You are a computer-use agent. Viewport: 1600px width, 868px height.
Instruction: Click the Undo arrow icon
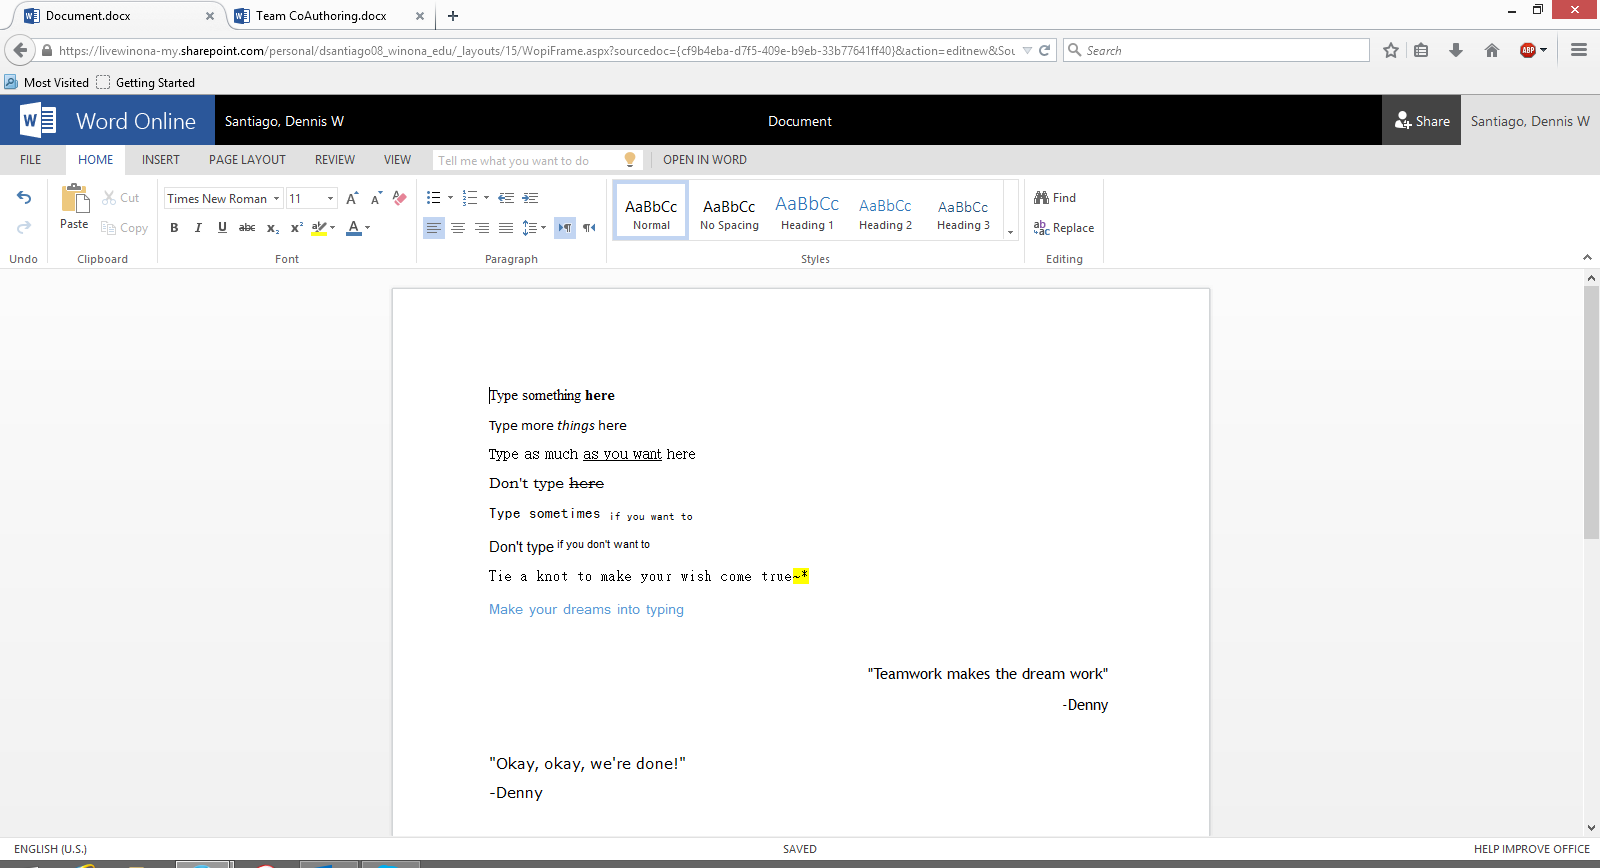tap(24, 198)
